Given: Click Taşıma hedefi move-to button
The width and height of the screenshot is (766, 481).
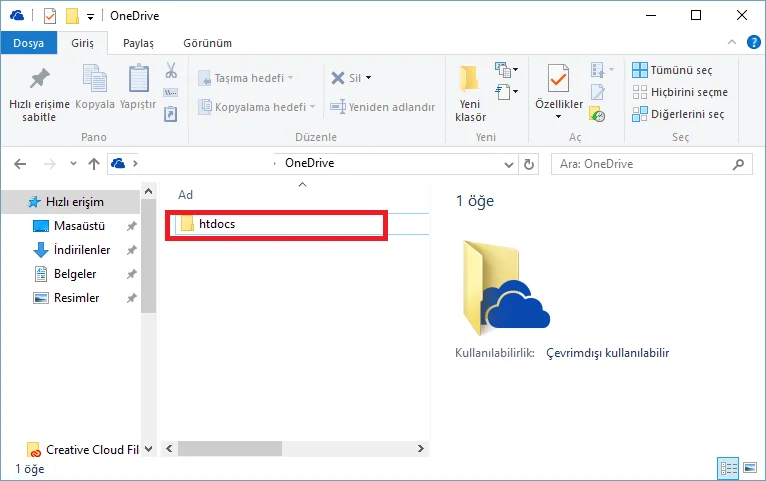Looking at the screenshot, I should 246,78.
